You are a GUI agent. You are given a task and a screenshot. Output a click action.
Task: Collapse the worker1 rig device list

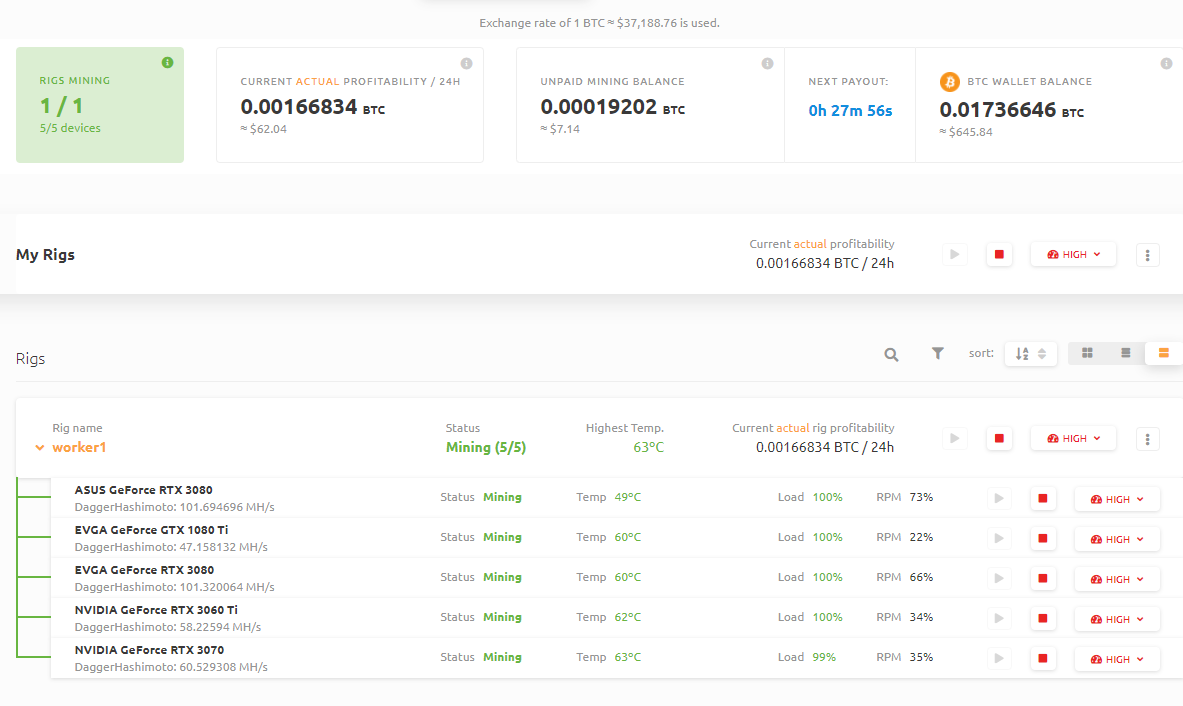tap(40, 448)
